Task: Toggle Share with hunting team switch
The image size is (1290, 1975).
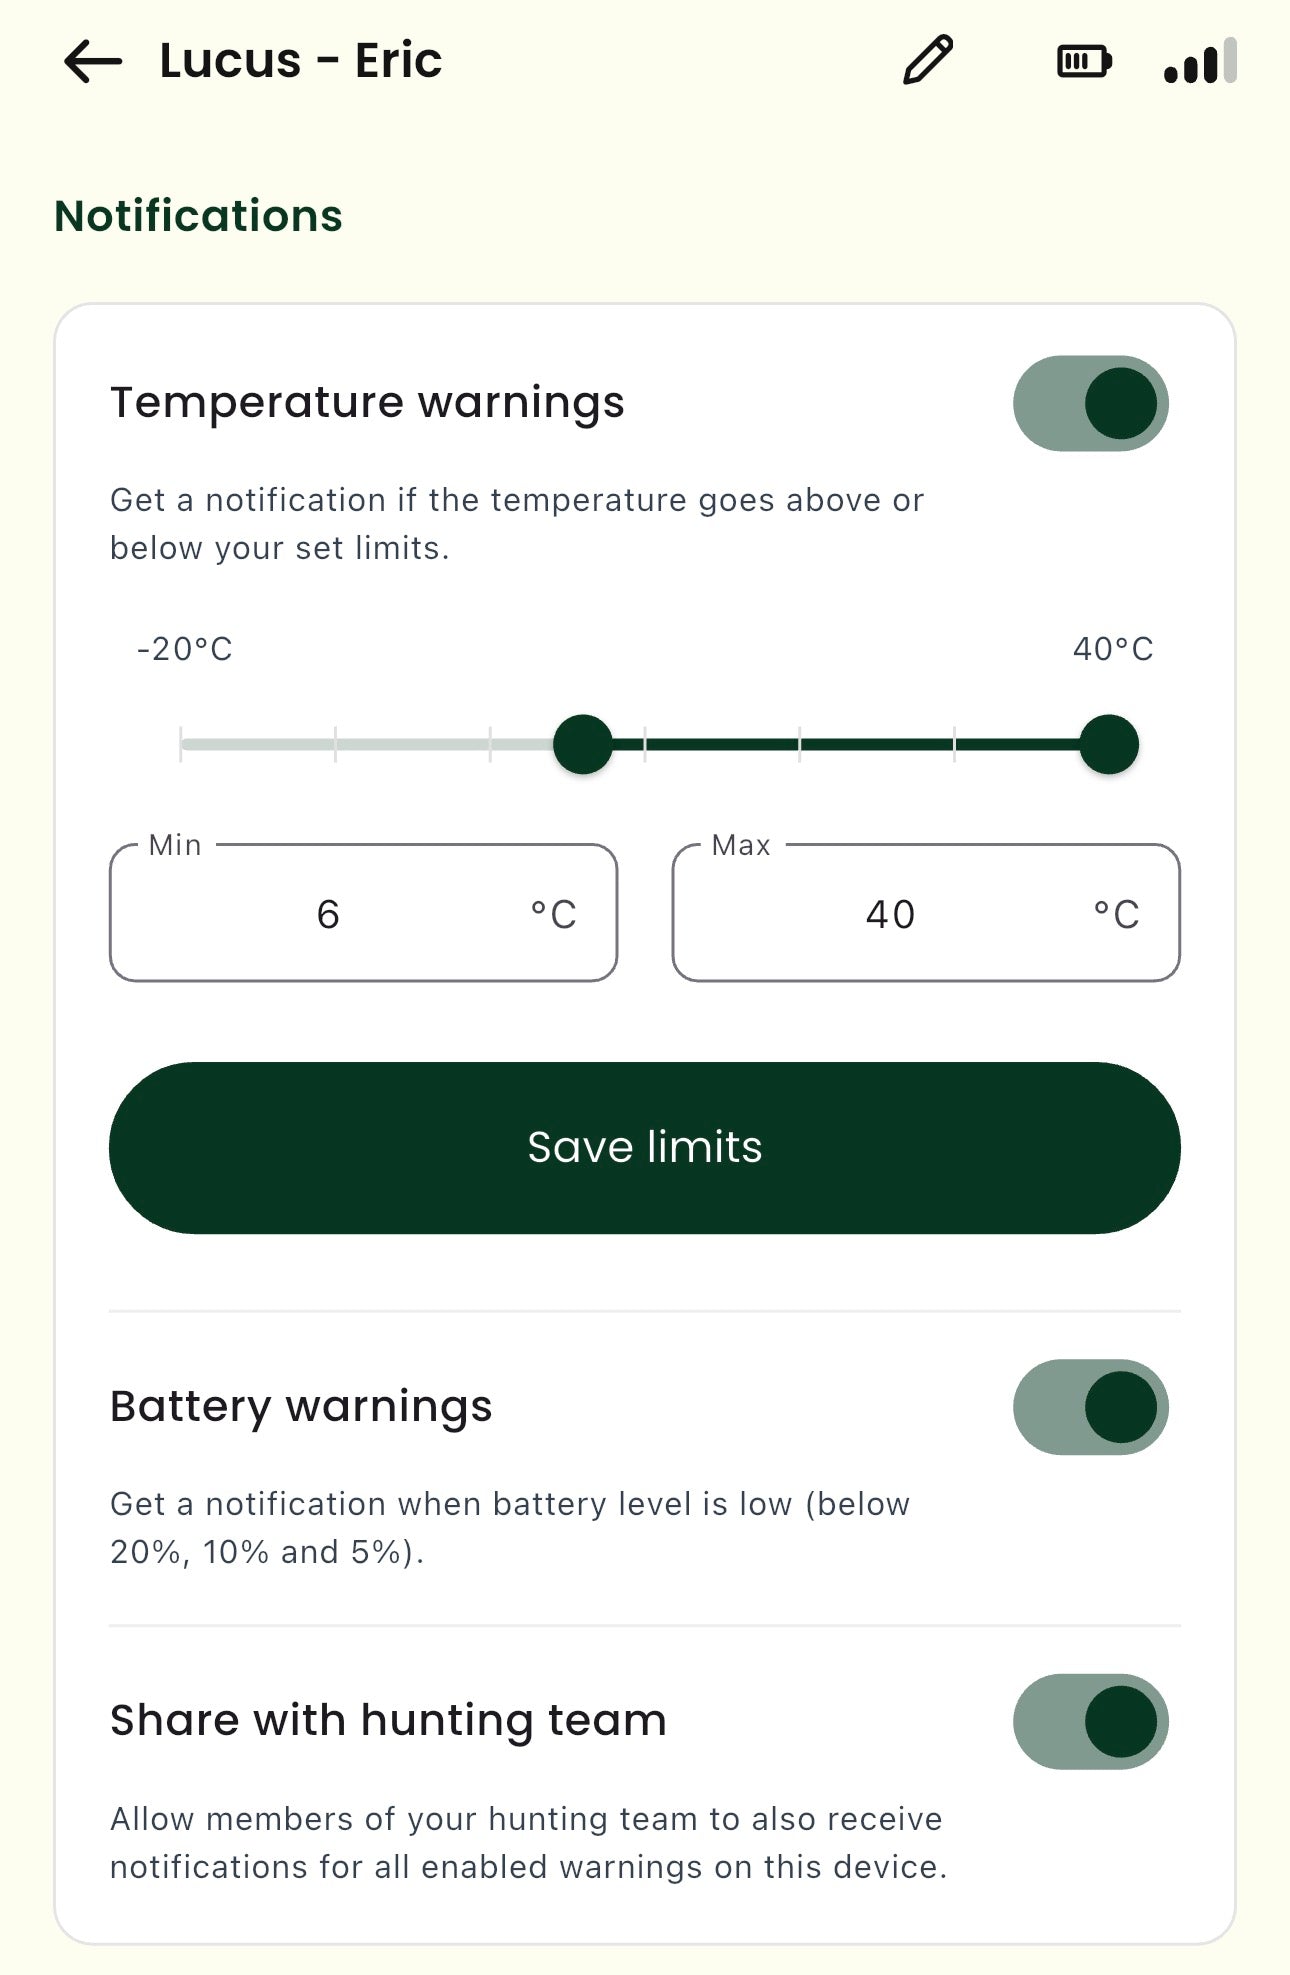Action: pos(1090,1721)
